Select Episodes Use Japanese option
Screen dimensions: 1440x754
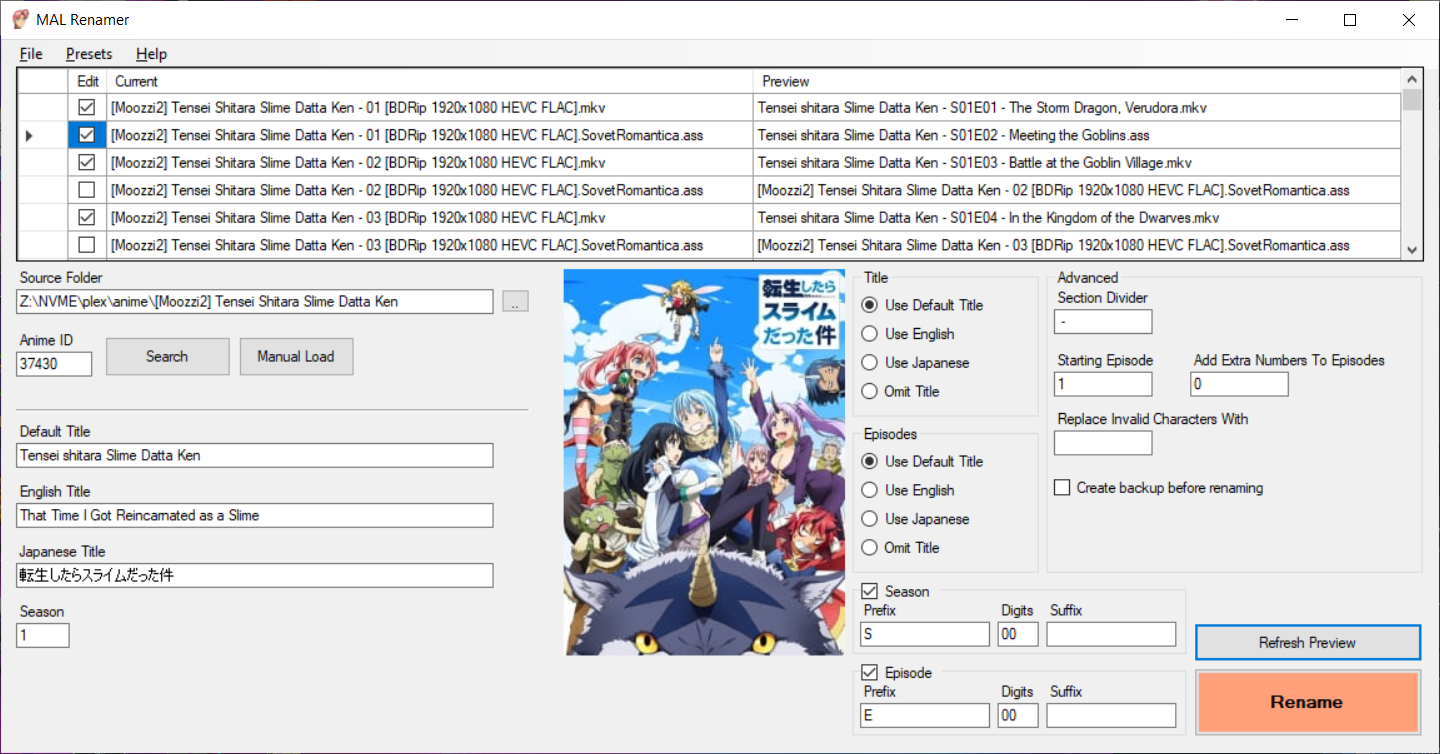[x=915, y=519]
